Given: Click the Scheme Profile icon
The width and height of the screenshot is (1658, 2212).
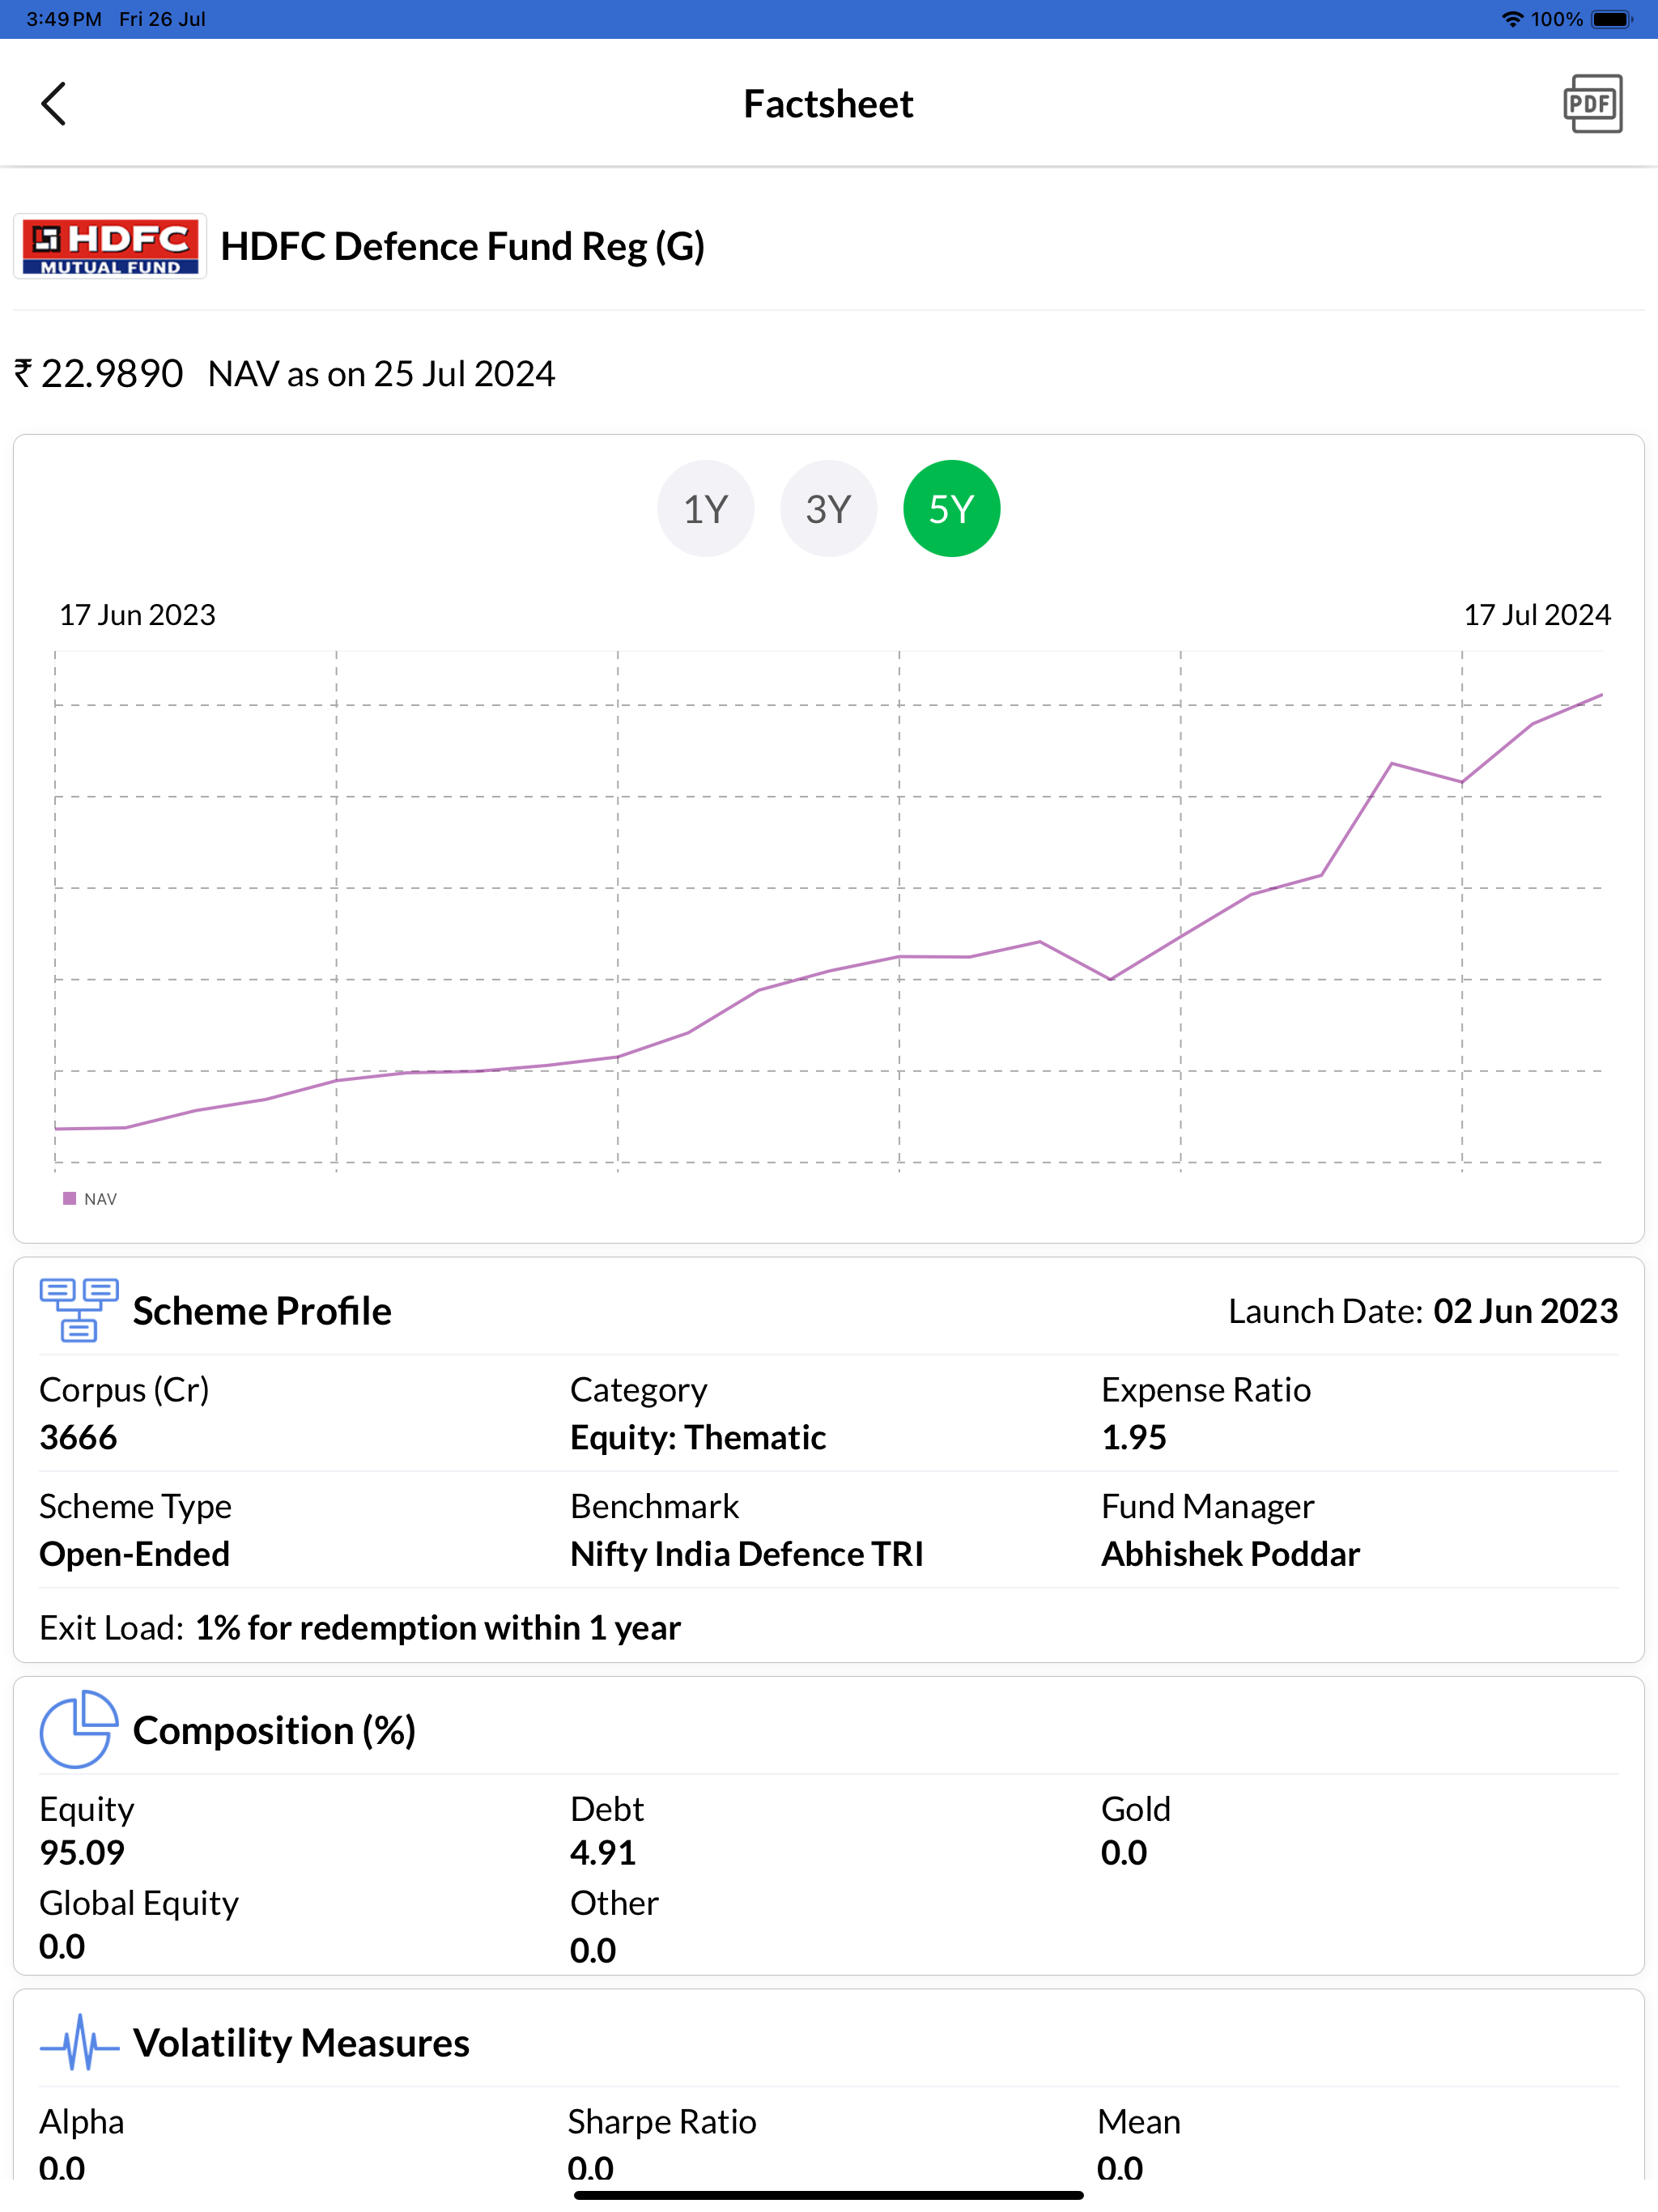Looking at the screenshot, I should tap(79, 1310).
